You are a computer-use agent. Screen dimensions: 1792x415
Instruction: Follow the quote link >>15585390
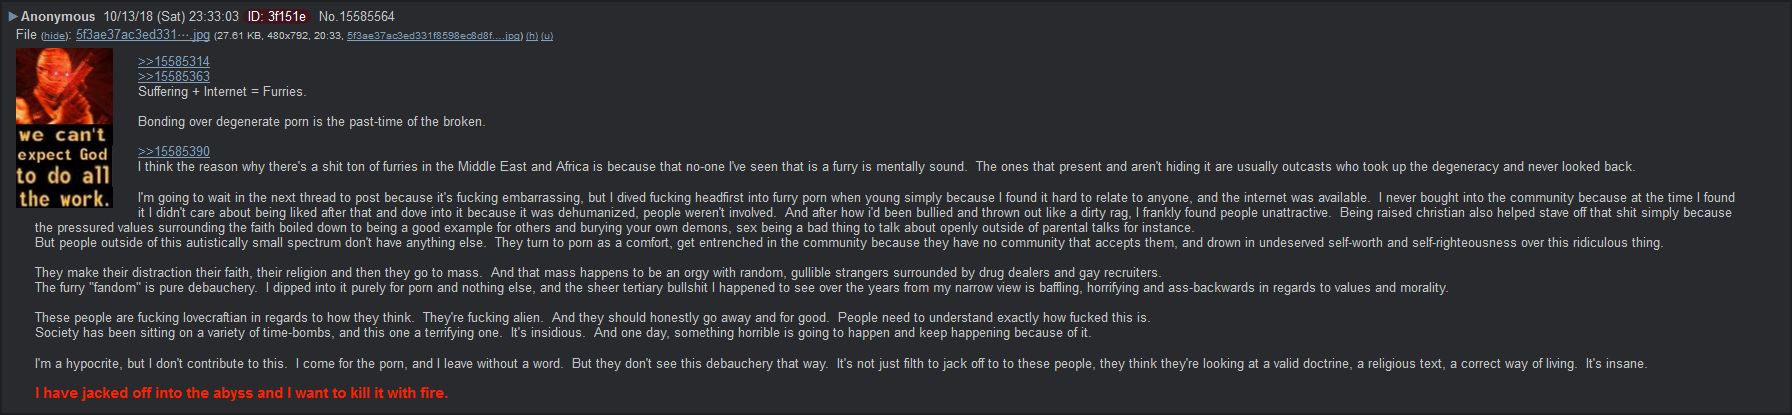(x=174, y=152)
